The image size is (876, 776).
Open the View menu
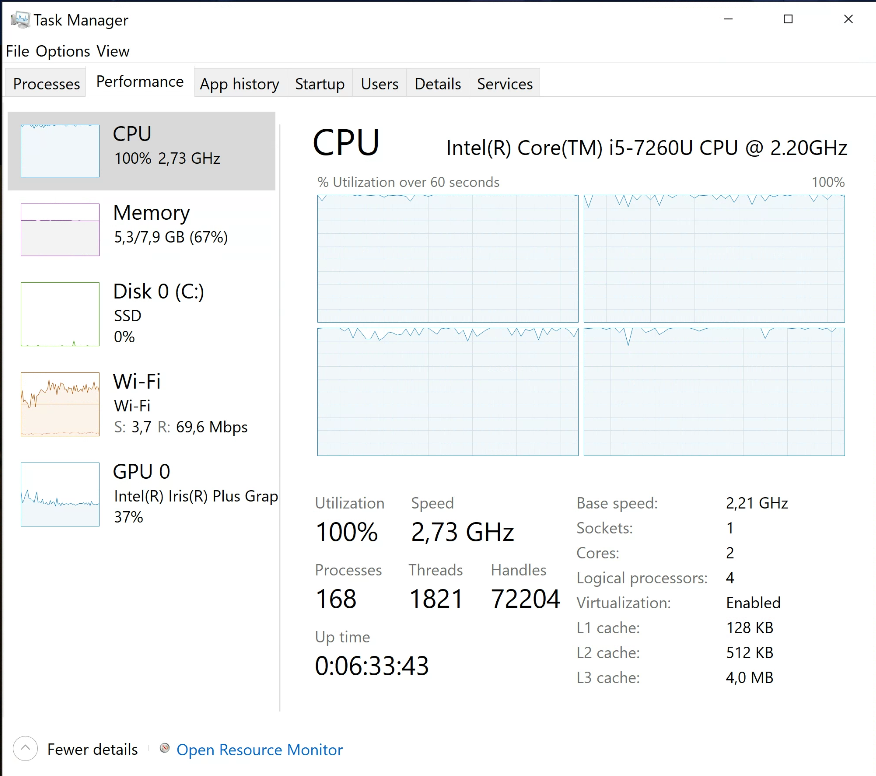pyautogui.click(x=113, y=51)
